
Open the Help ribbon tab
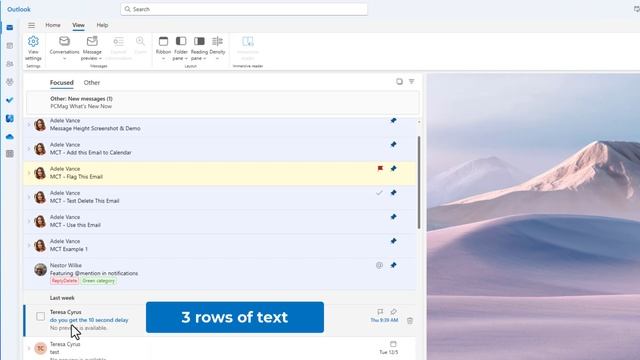coord(102,25)
